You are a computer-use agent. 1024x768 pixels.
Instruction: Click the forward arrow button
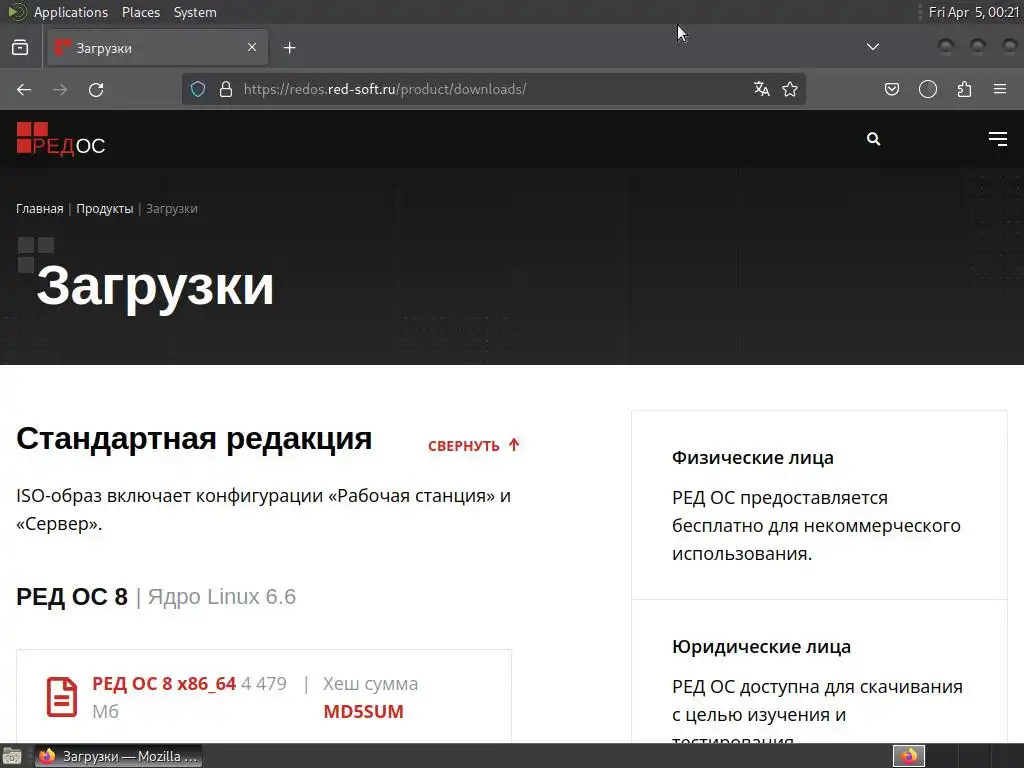(60, 89)
